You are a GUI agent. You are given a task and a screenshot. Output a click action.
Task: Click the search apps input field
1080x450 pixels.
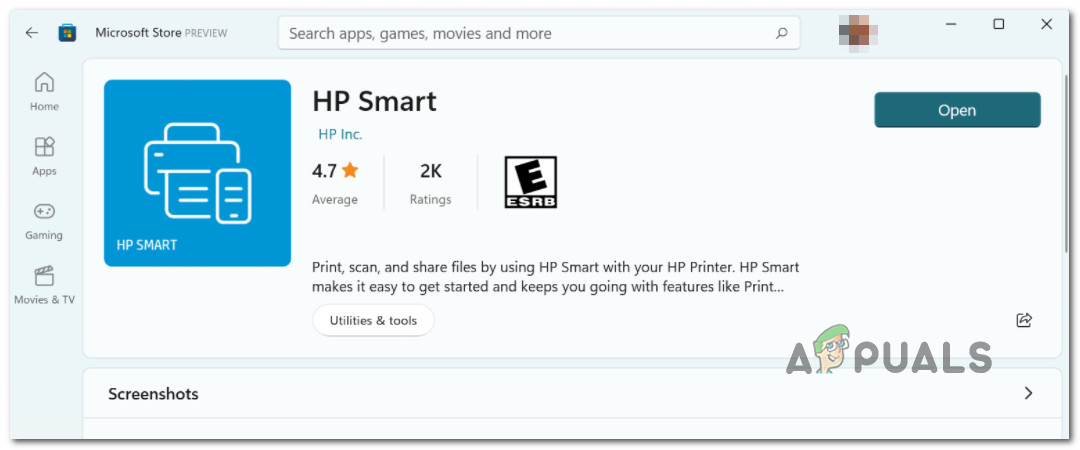coord(525,33)
